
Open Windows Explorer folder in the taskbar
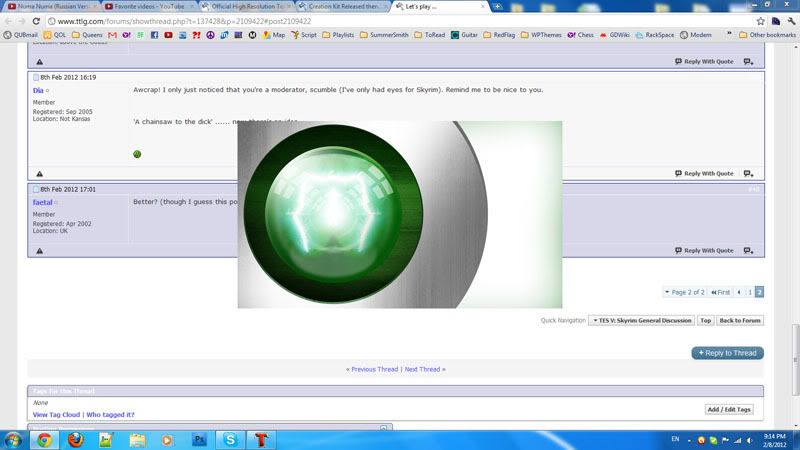(137, 439)
